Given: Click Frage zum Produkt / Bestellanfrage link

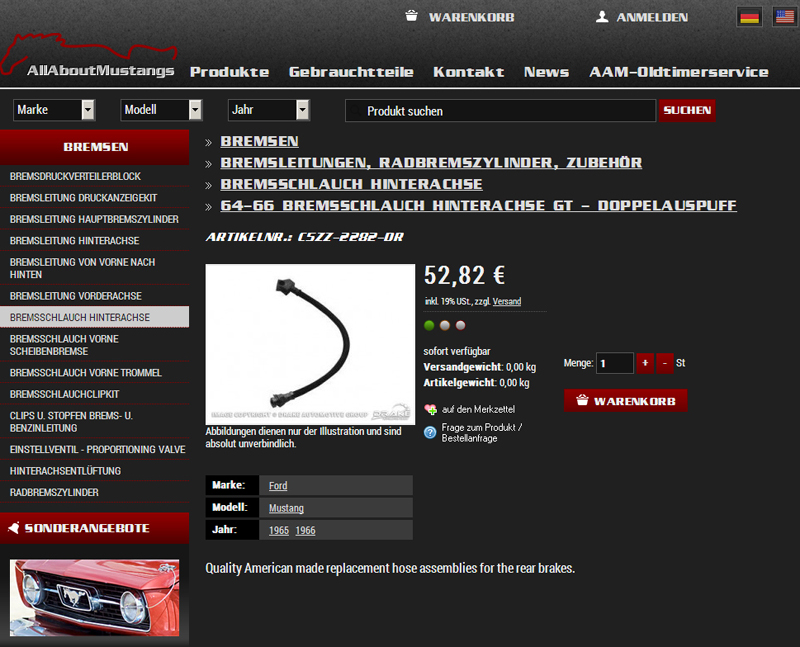Looking at the screenshot, I should (x=482, y=433).
